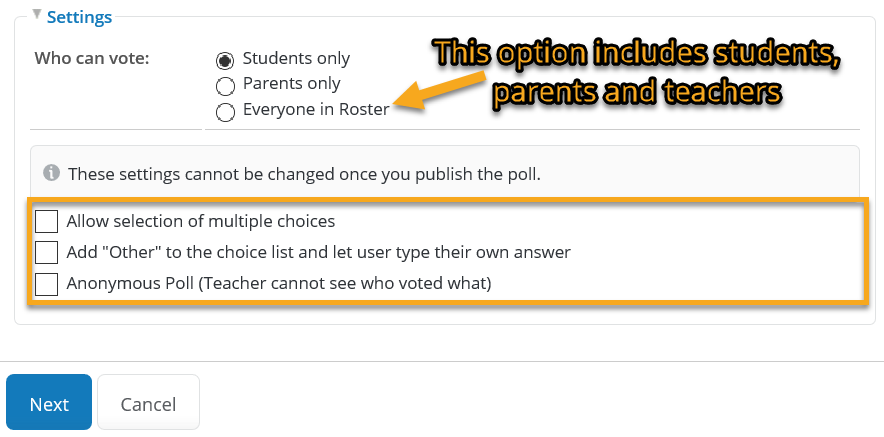This screenshot has width=884, height=437.
Task: Collapse the Settings section triangle
Action: [x=37, y=14]
